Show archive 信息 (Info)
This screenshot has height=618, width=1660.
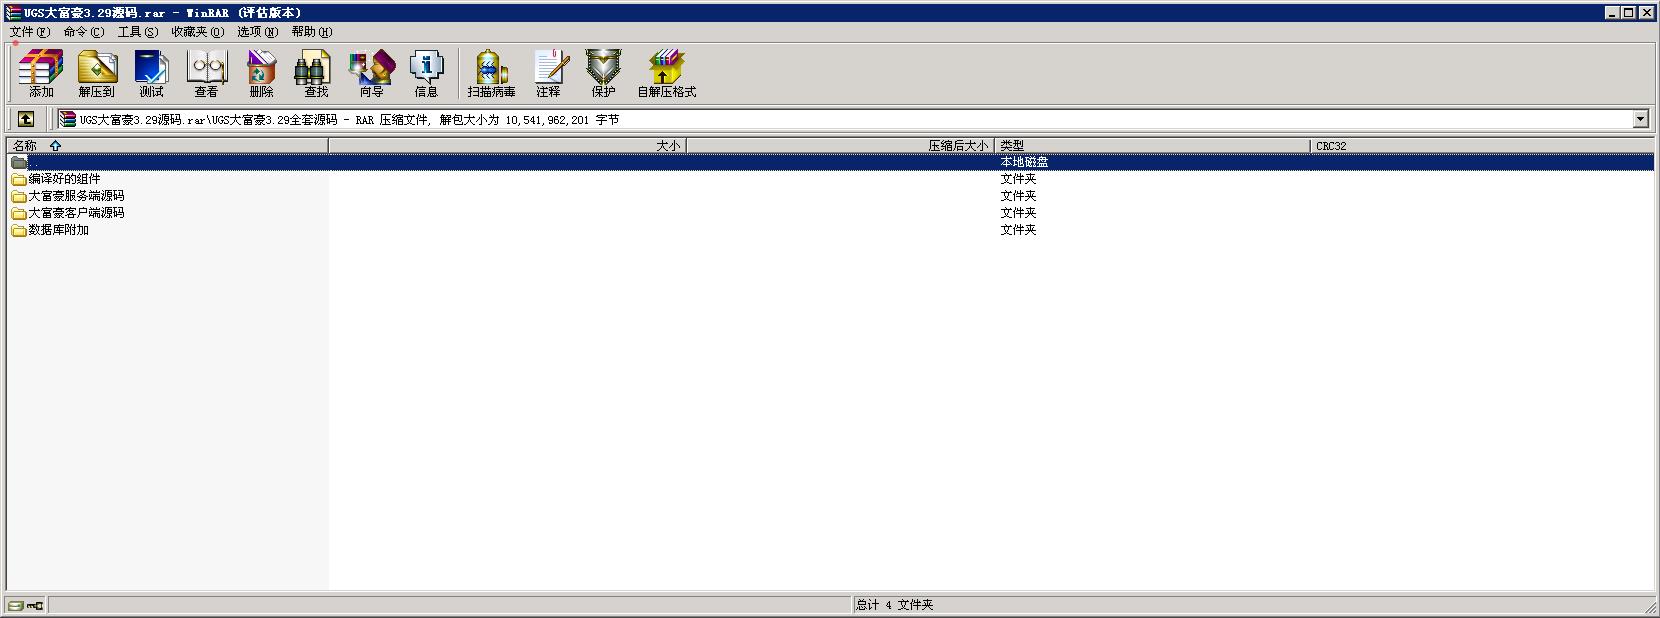pos(426,74)
